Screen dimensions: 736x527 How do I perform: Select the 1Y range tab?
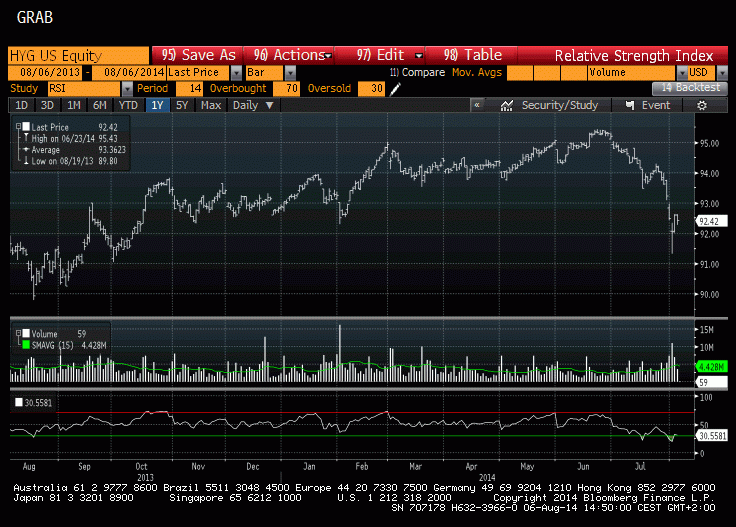tap(157, 105)
